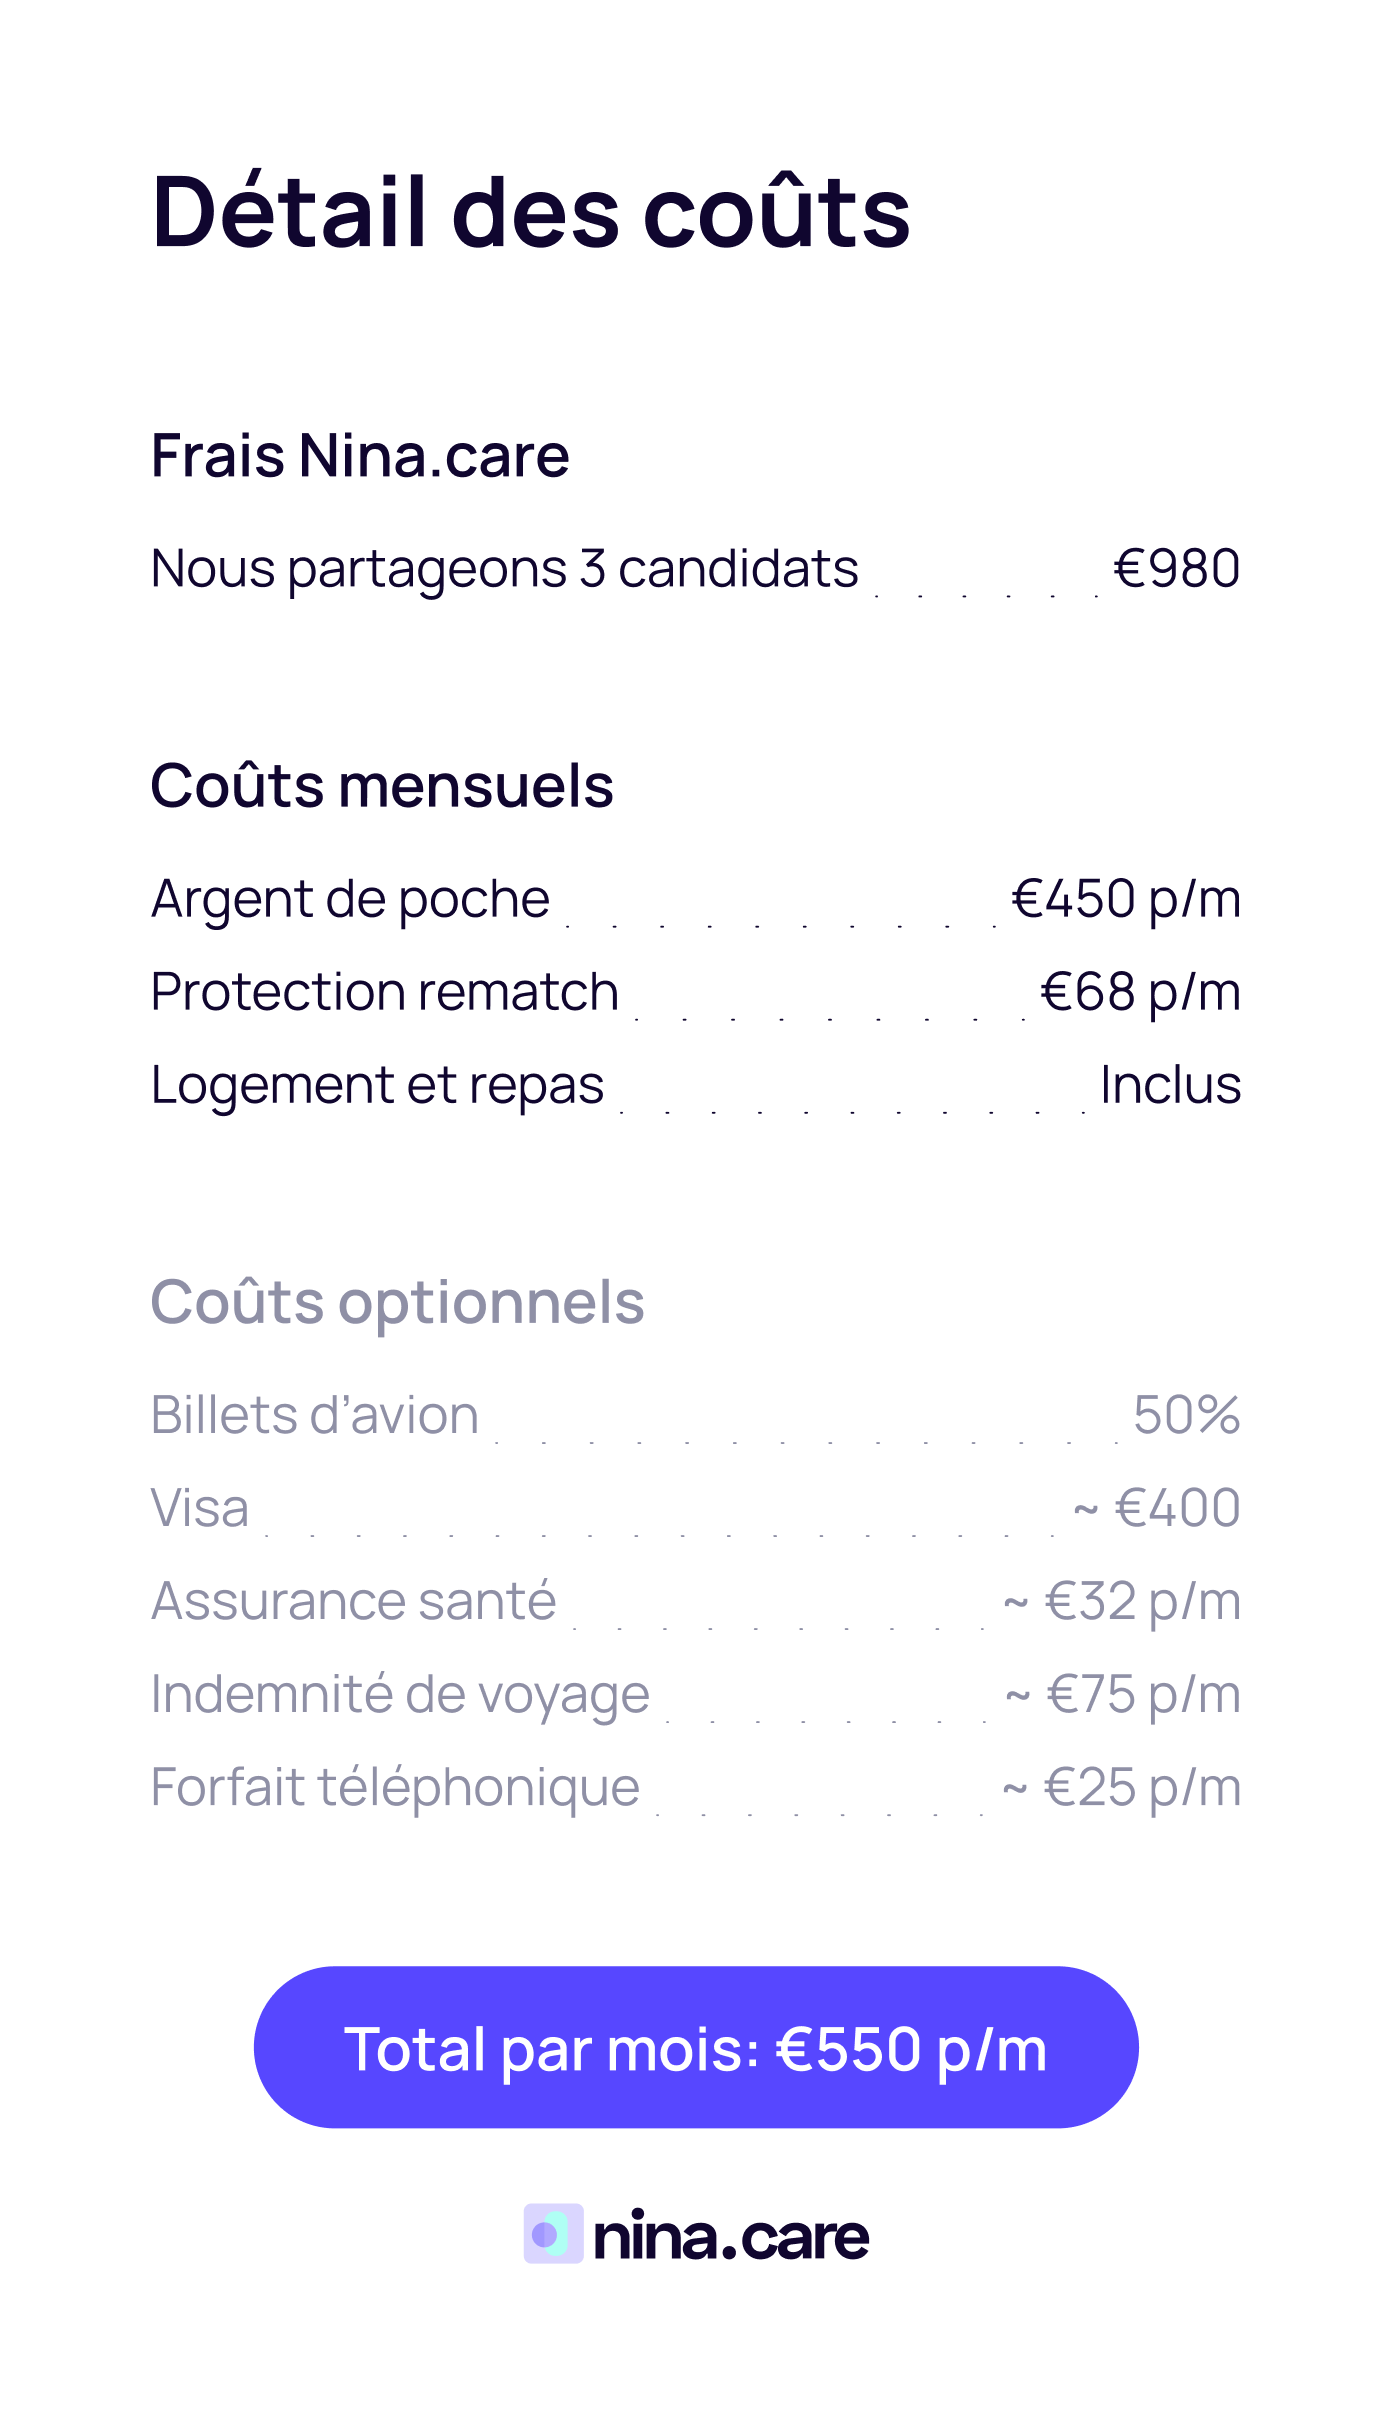1393x2414 pixels.
Task: Click the Frais Nina.care section heading
Action: 360,456
